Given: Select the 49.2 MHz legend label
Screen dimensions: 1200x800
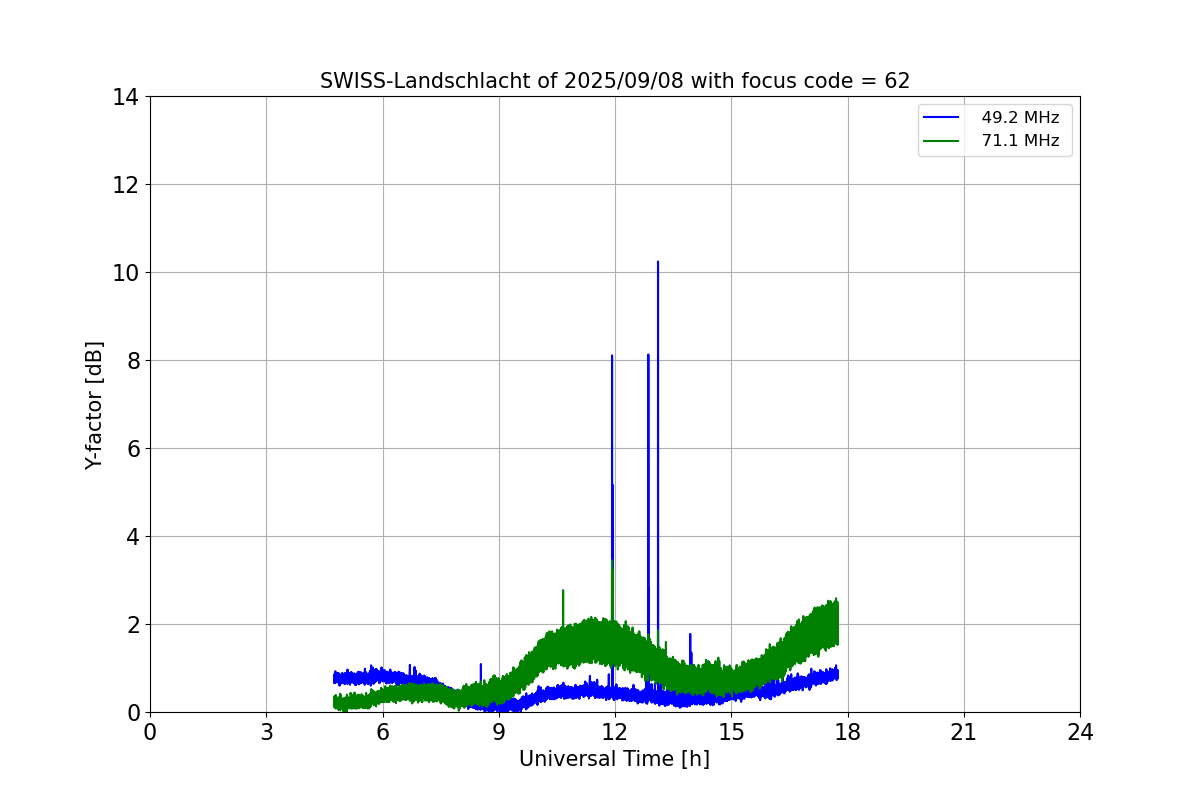Looking at the screenshot, I should pos(1020,118).
